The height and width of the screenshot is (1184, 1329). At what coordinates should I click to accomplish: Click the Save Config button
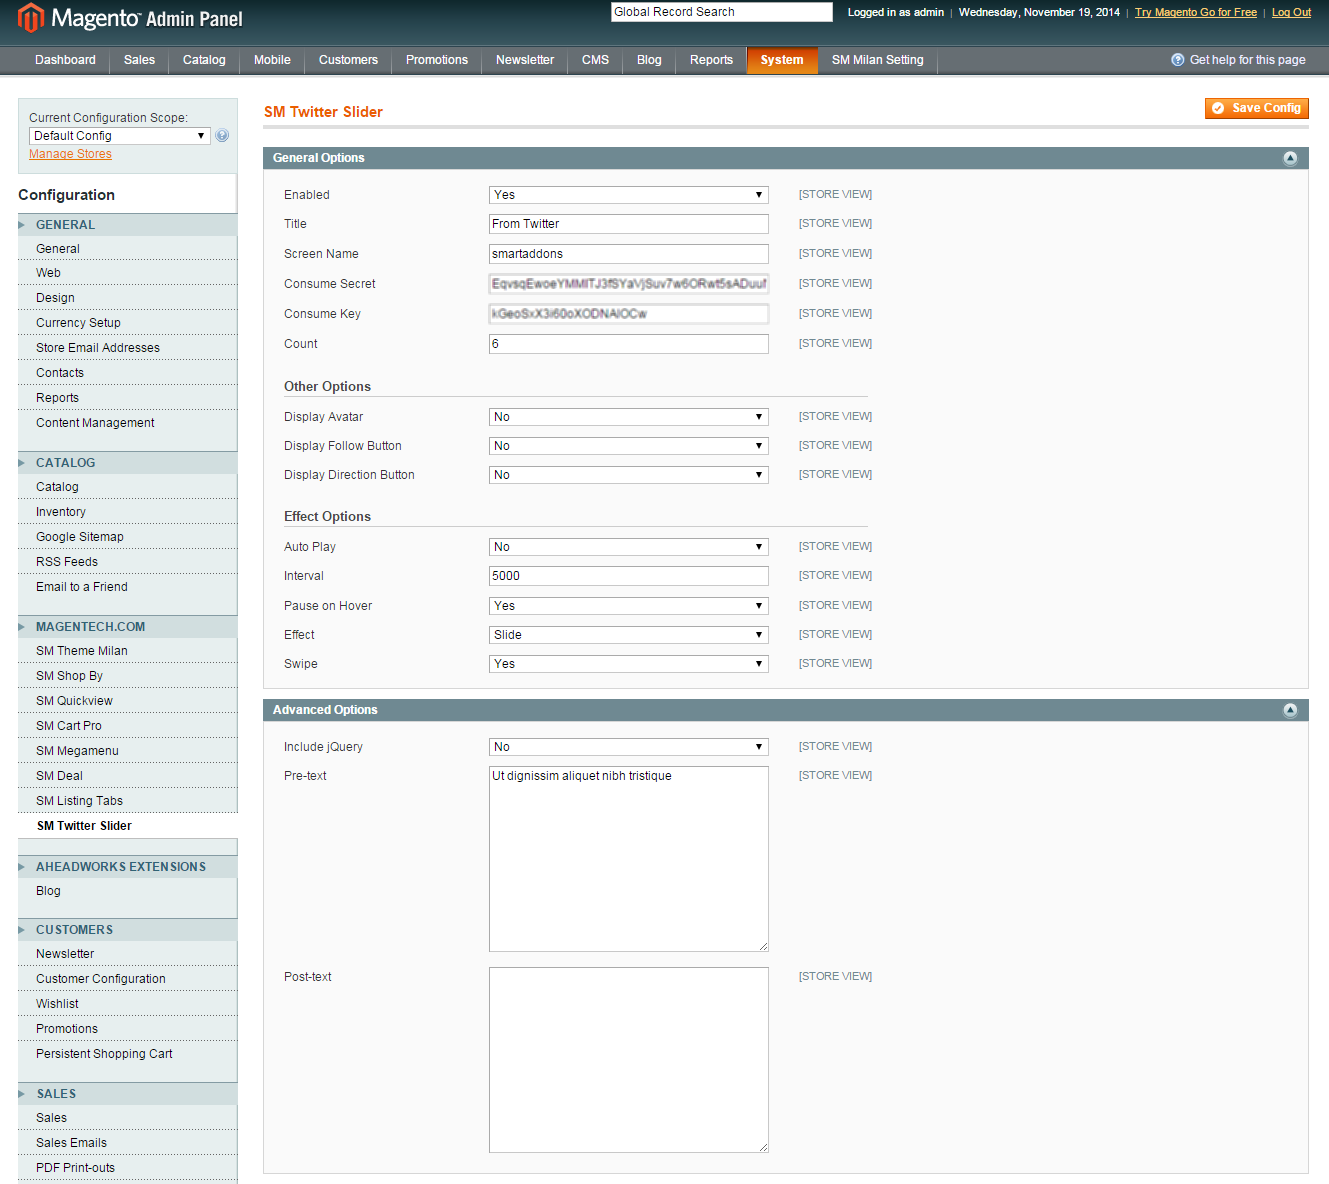click(1257, 108)
